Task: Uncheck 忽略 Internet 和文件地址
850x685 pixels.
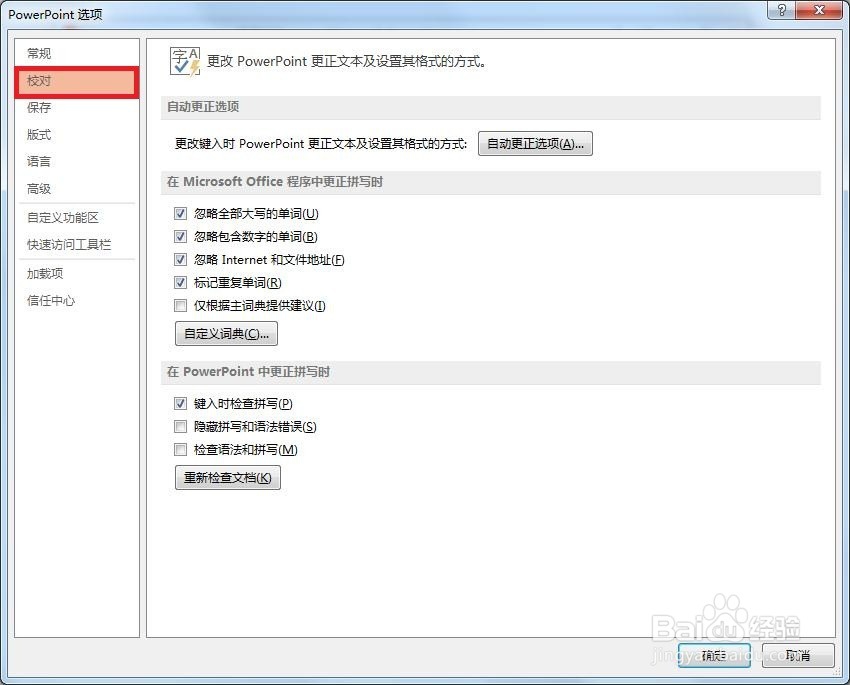Action: [x=181, y=260]
